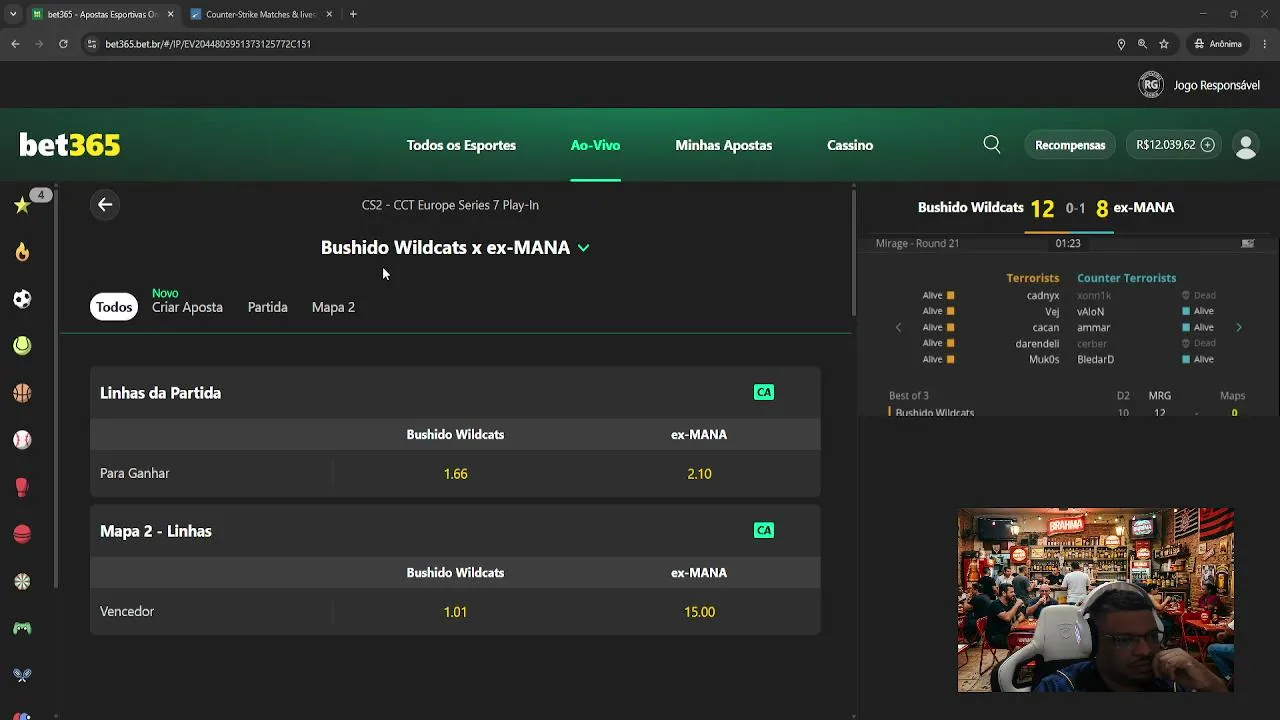Select the darts board sport icon
This screenshot has height=720, width=1280.
(22, 581)
